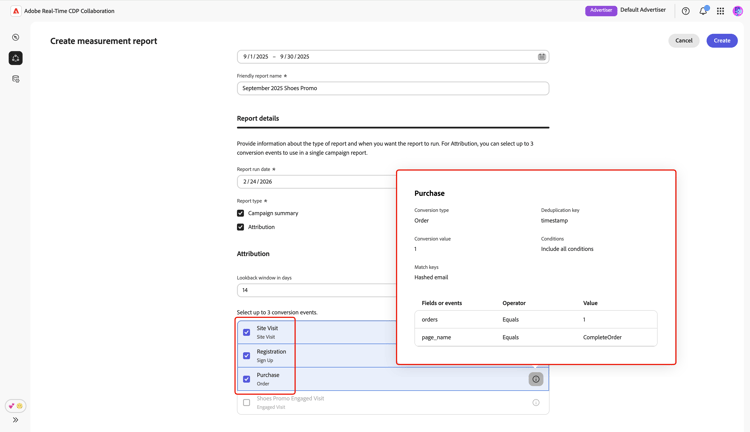
Task: Open the user profile avatar
Action: point(738,11)
